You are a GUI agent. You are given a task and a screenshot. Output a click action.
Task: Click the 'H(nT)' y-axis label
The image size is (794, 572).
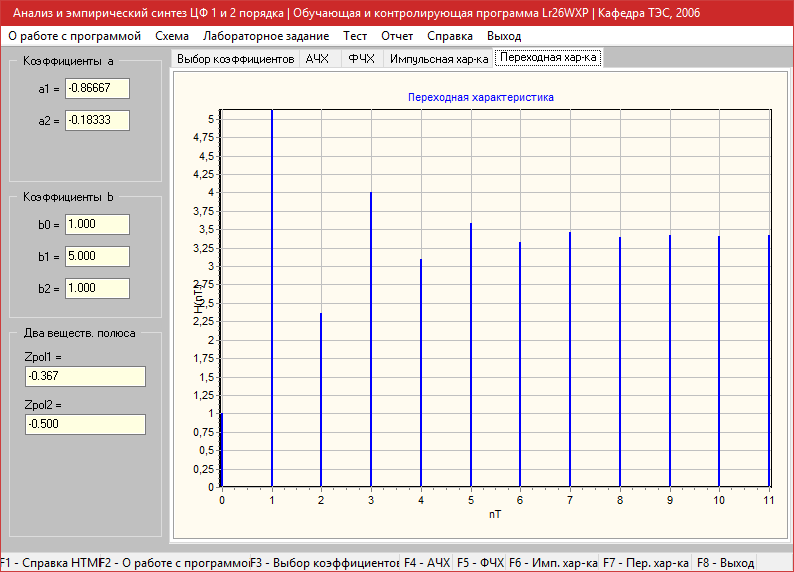[x=199, y=298]
